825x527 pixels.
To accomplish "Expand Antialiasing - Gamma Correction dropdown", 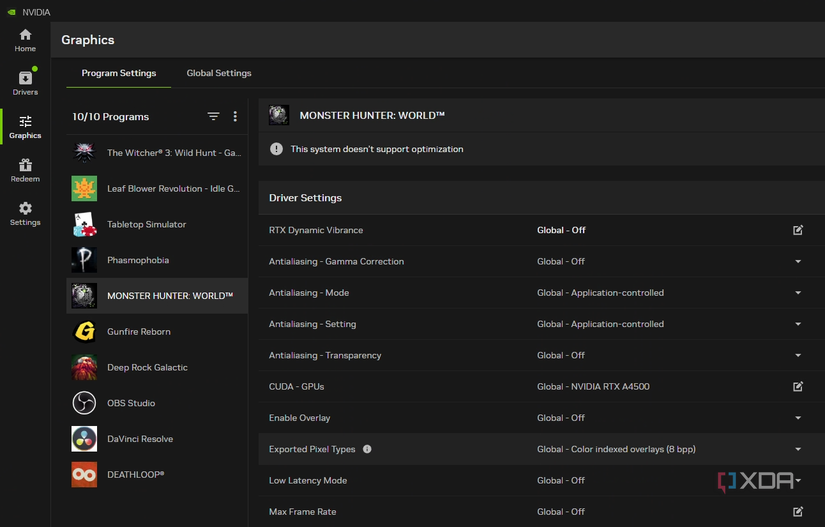I will click(x=797, y=262).
